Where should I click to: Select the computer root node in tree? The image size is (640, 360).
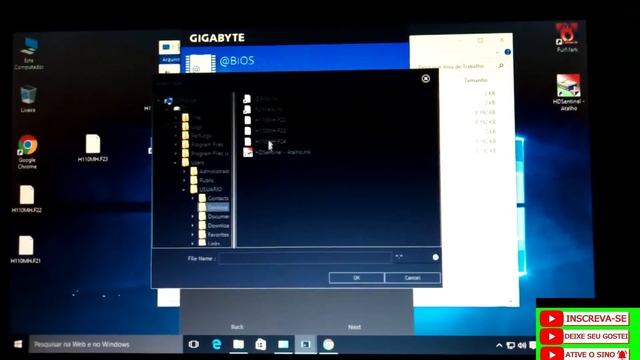click(181, 100)
